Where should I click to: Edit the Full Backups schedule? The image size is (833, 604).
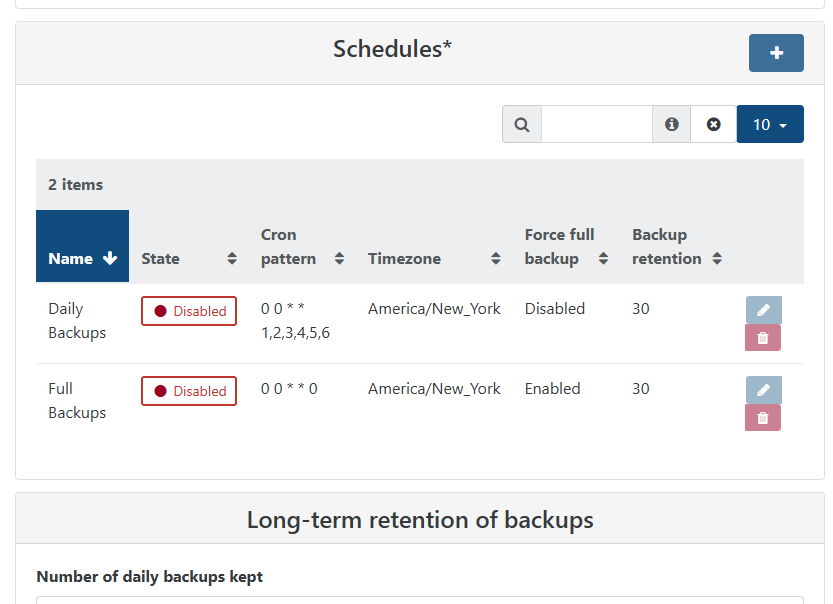[763, 390]
